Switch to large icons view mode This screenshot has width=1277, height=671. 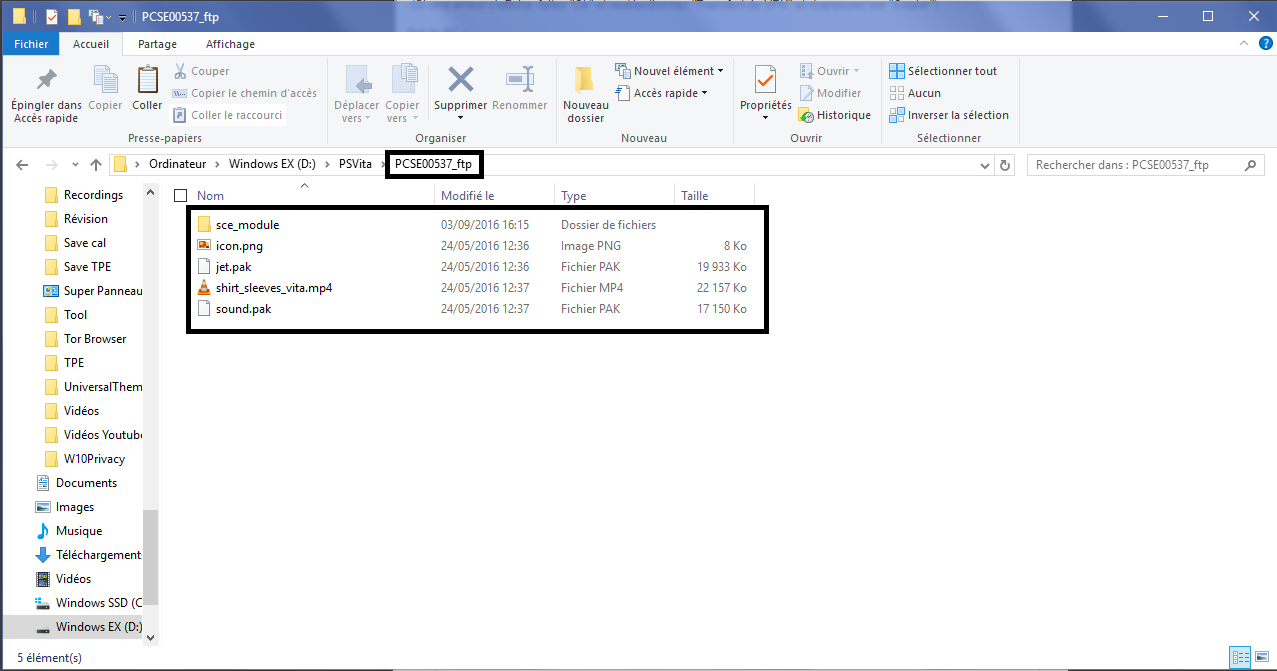tap(1263, 657)
